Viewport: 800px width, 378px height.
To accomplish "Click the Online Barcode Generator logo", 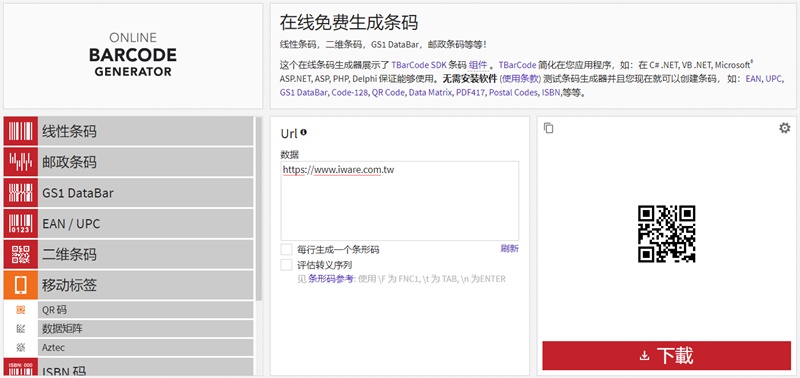I will pos(133,55).
